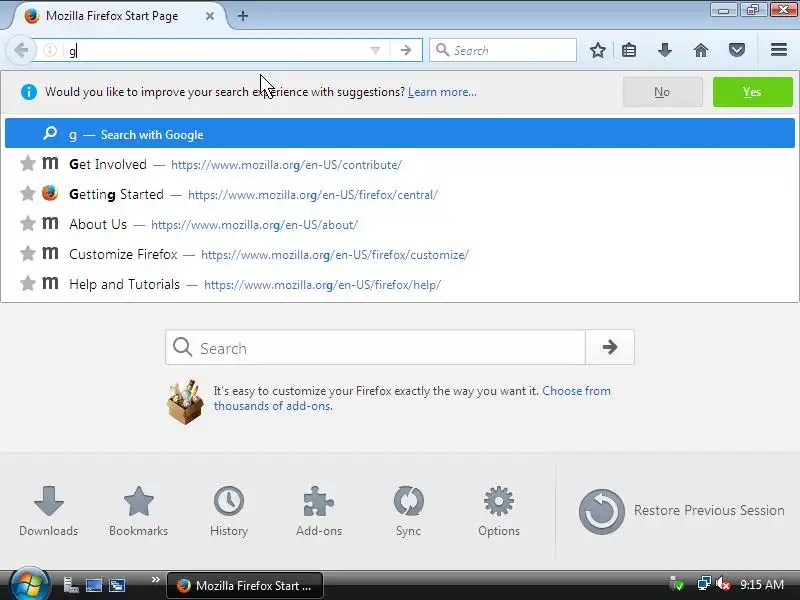Expand the address bar history dropdown
Viewport: 800px width, 600px height.
(375, 50)
